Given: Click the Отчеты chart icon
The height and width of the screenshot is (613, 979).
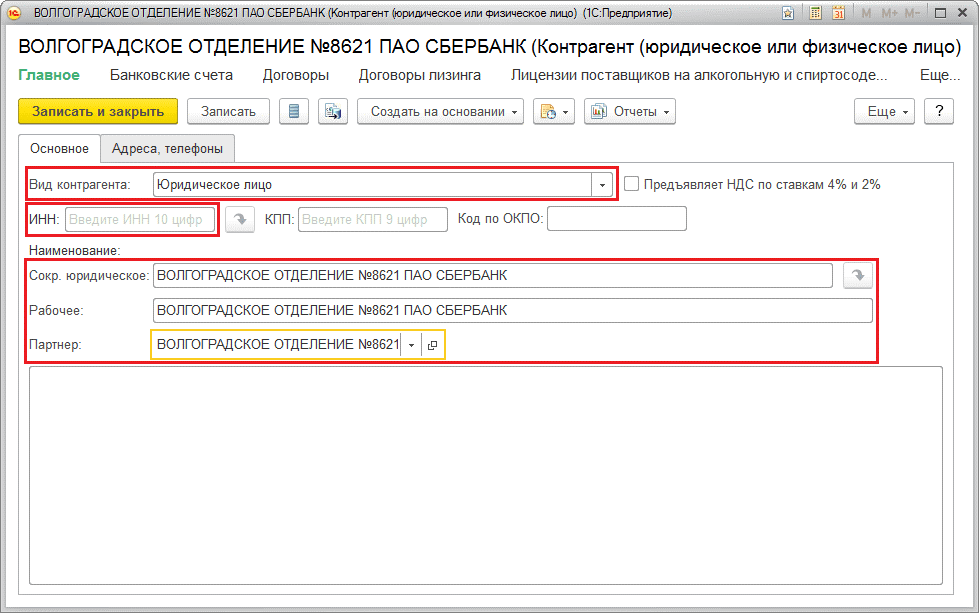Looking at the screenshot, I should (x=599, y=112).
